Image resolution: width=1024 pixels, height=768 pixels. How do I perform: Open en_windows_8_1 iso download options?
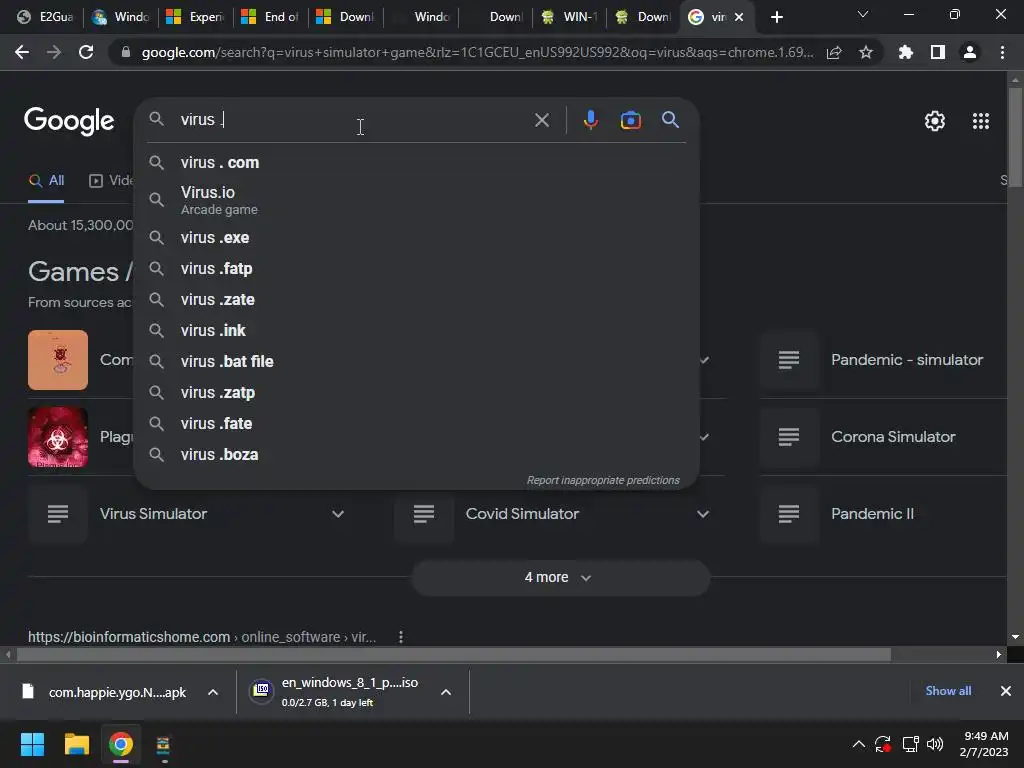[445, 692]
